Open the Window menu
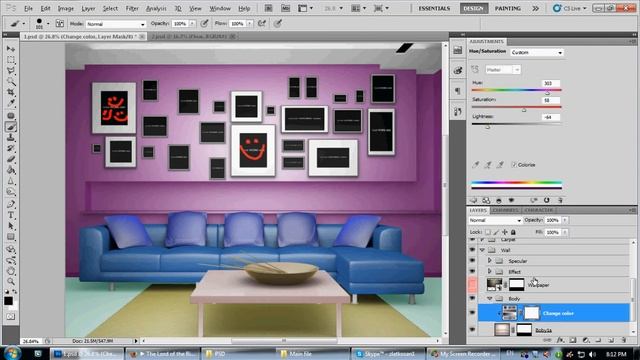Screen dimensions: 640x360 [220, 8]
